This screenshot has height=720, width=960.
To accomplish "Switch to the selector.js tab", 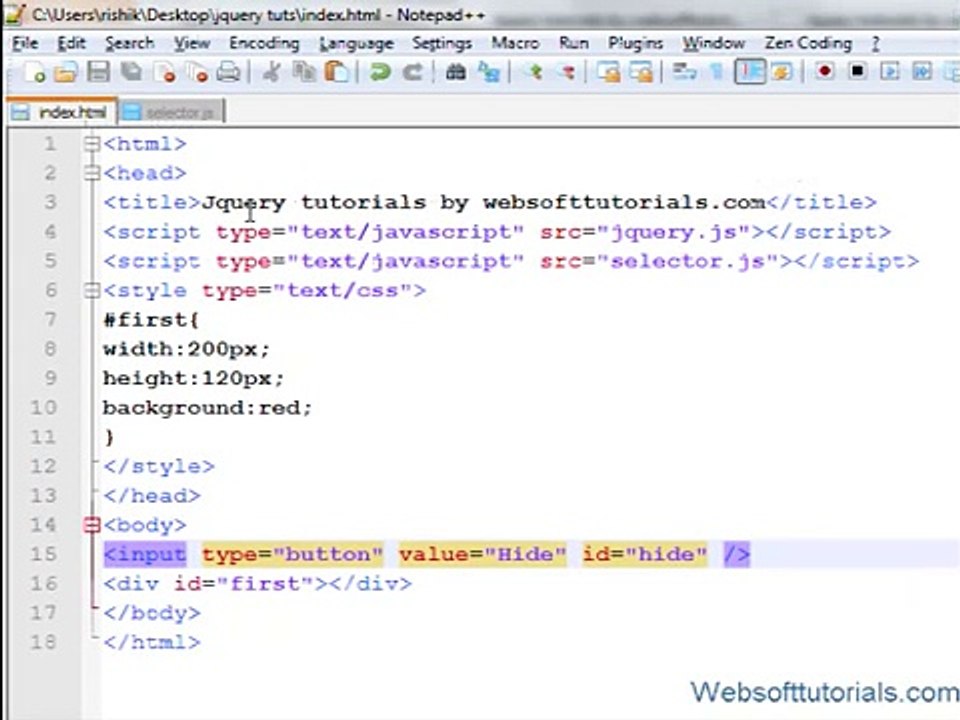I will 171,112.
